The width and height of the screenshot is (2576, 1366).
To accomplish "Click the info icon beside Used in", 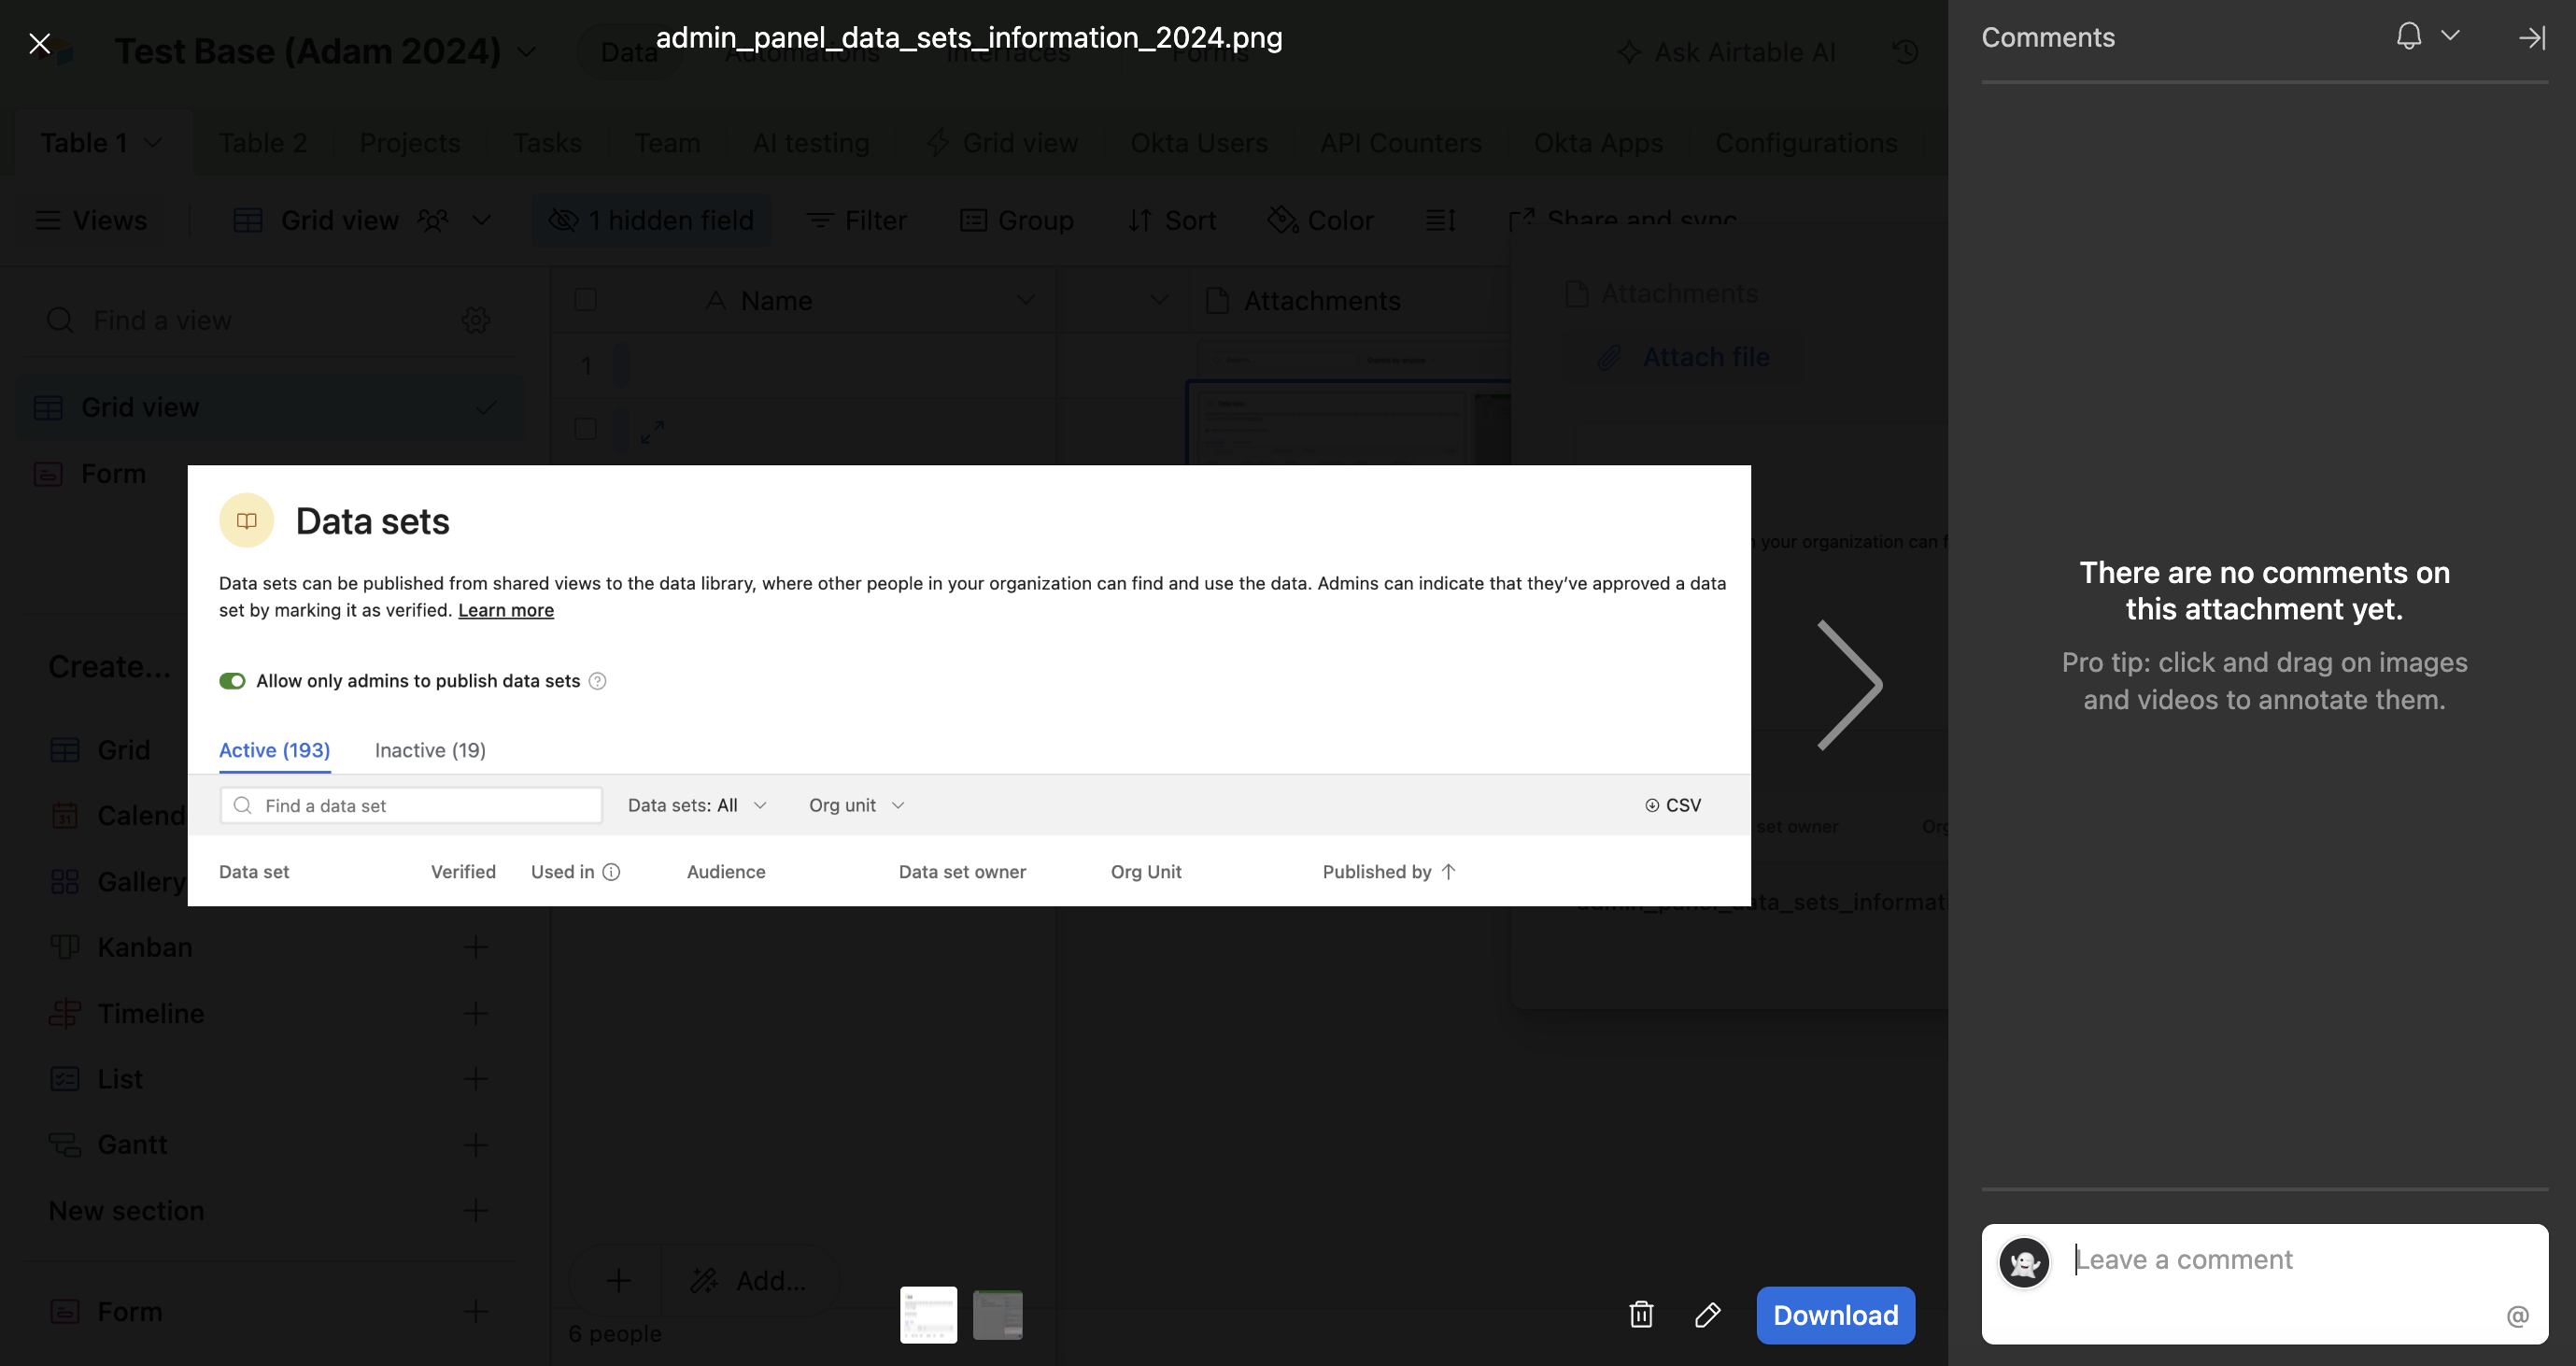I will [611, 871].
